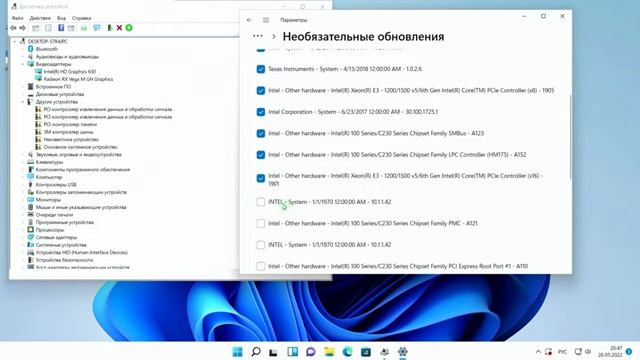The width and height of the screenshot is (640, 360).
Task: Open the Справка menu in Device Manager
Action: (x=81, y=18)
